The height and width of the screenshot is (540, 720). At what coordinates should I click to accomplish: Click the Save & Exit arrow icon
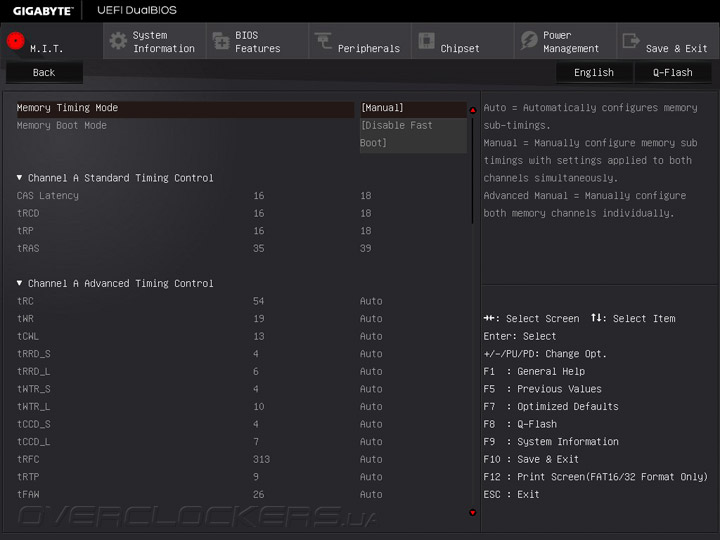[631, 41]
